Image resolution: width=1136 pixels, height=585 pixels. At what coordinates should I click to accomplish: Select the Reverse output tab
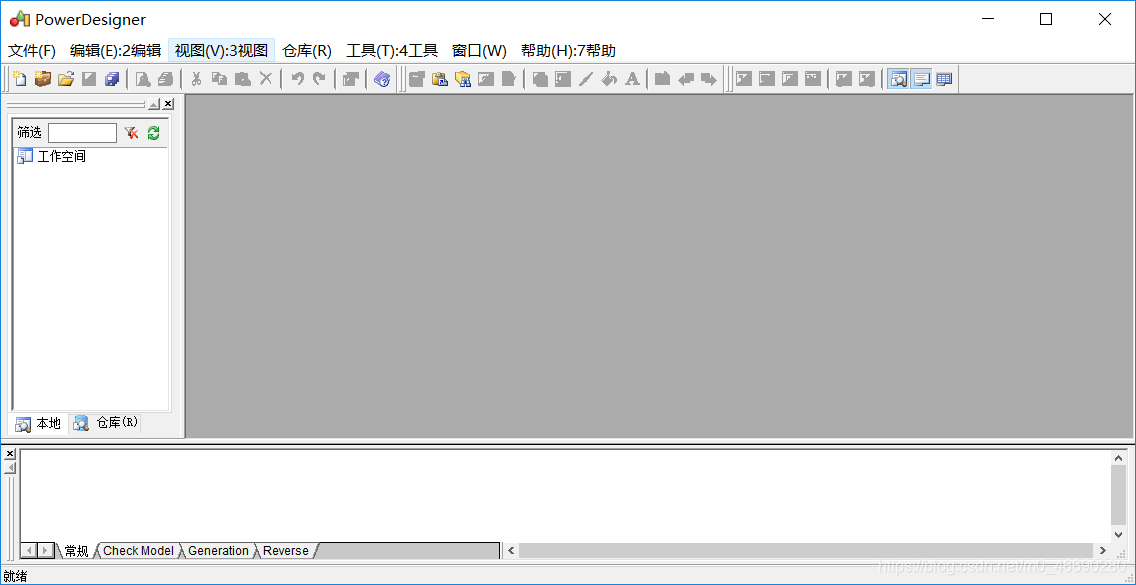coord(285,551)
